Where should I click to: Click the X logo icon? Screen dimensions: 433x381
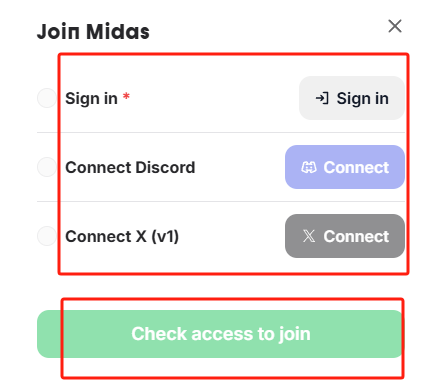click(309, 236)
